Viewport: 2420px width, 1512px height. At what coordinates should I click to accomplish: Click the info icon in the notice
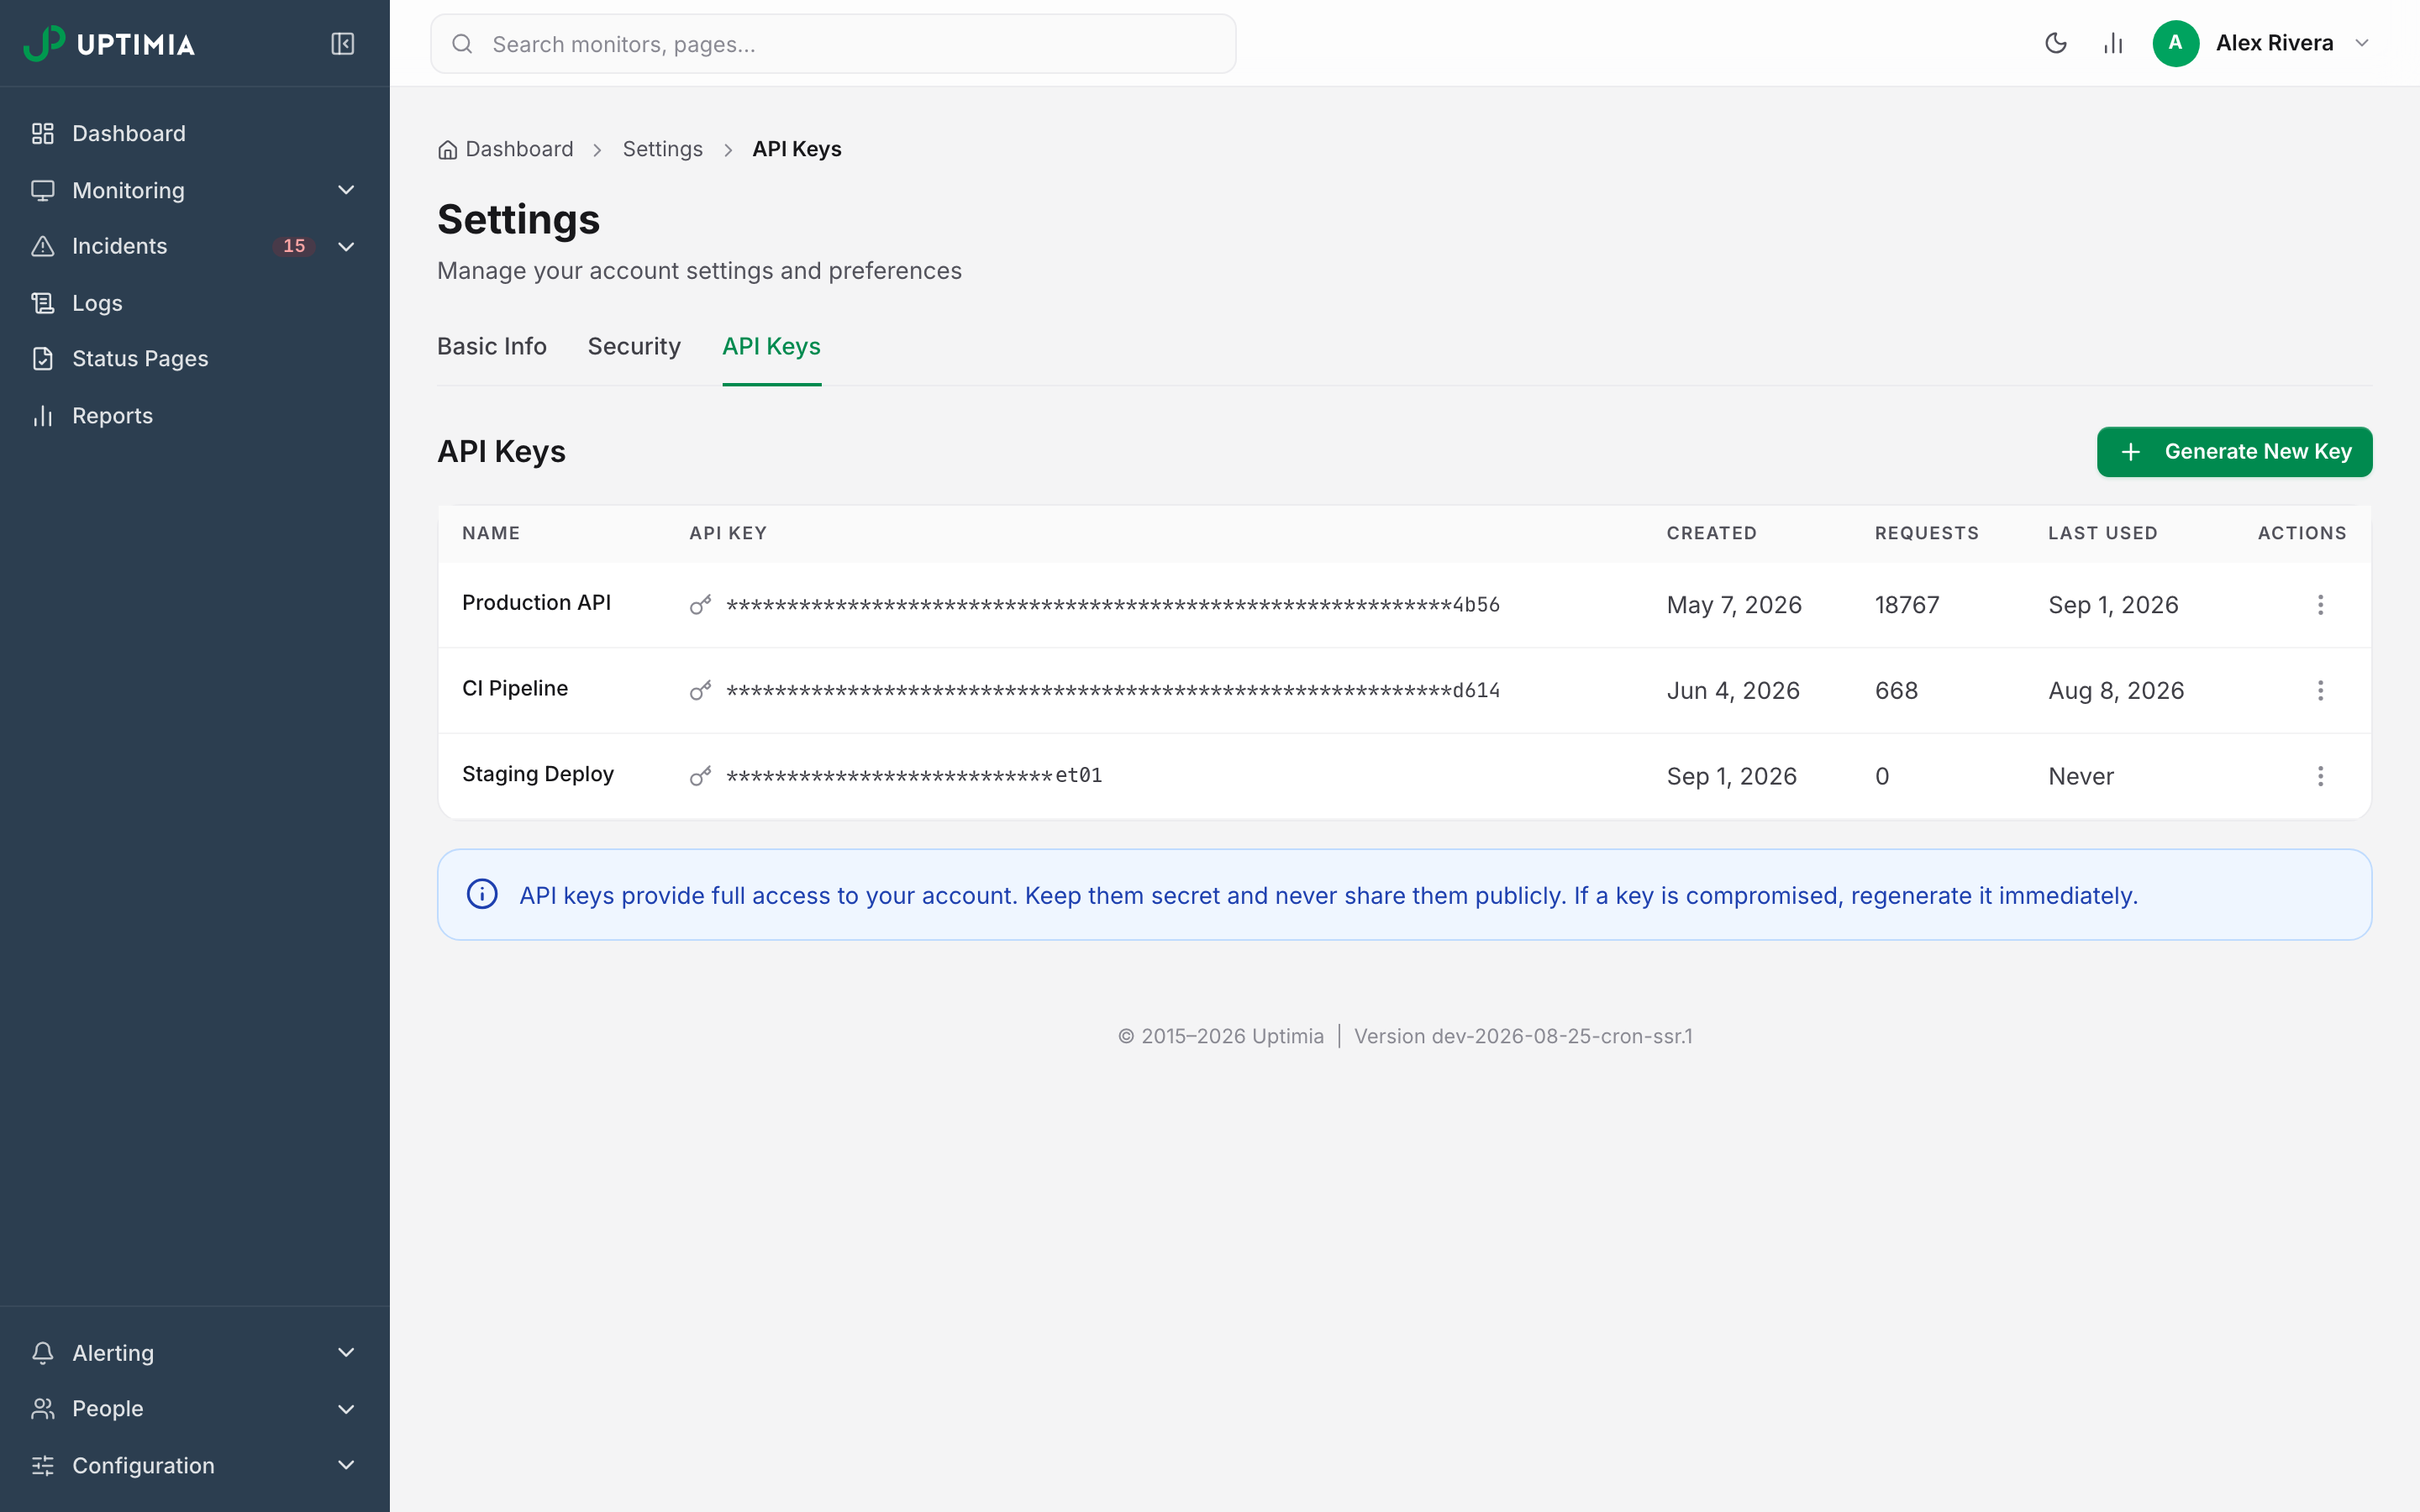tap(482, 894)
